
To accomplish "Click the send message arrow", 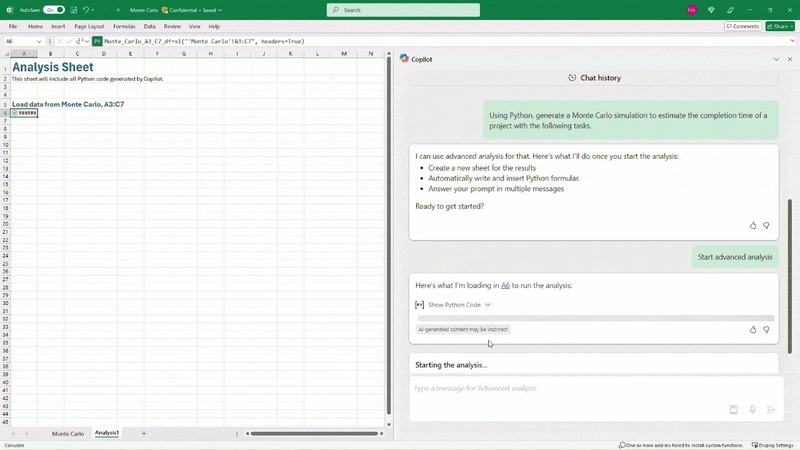I will 771,409.
